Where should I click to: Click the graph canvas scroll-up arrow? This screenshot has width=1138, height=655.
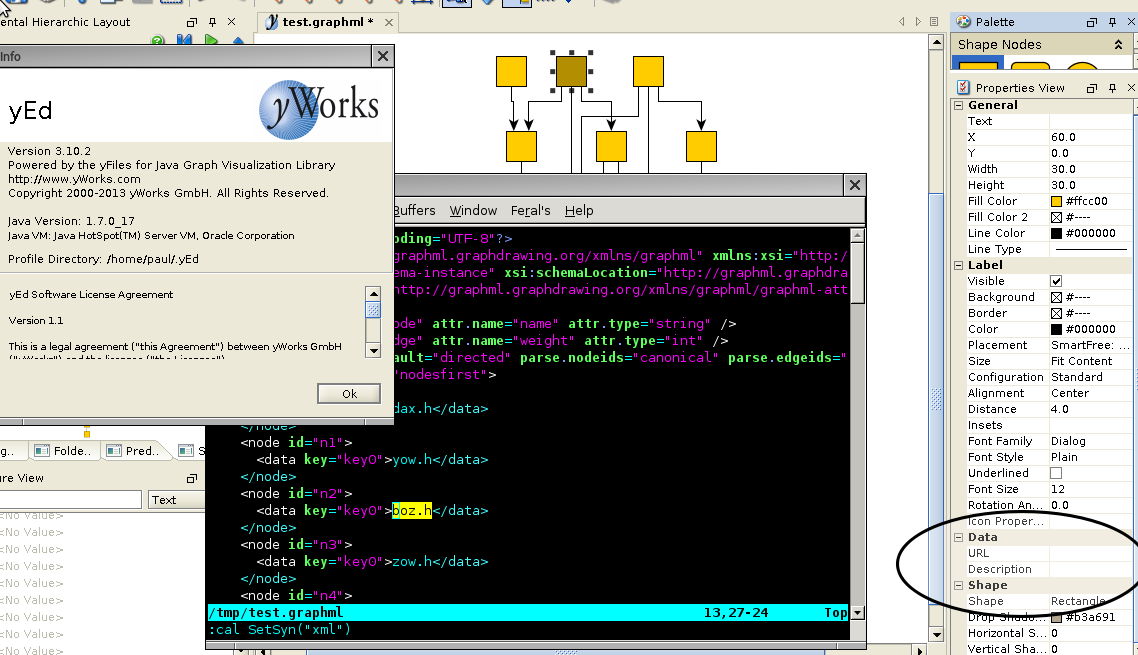pos(936,42)
